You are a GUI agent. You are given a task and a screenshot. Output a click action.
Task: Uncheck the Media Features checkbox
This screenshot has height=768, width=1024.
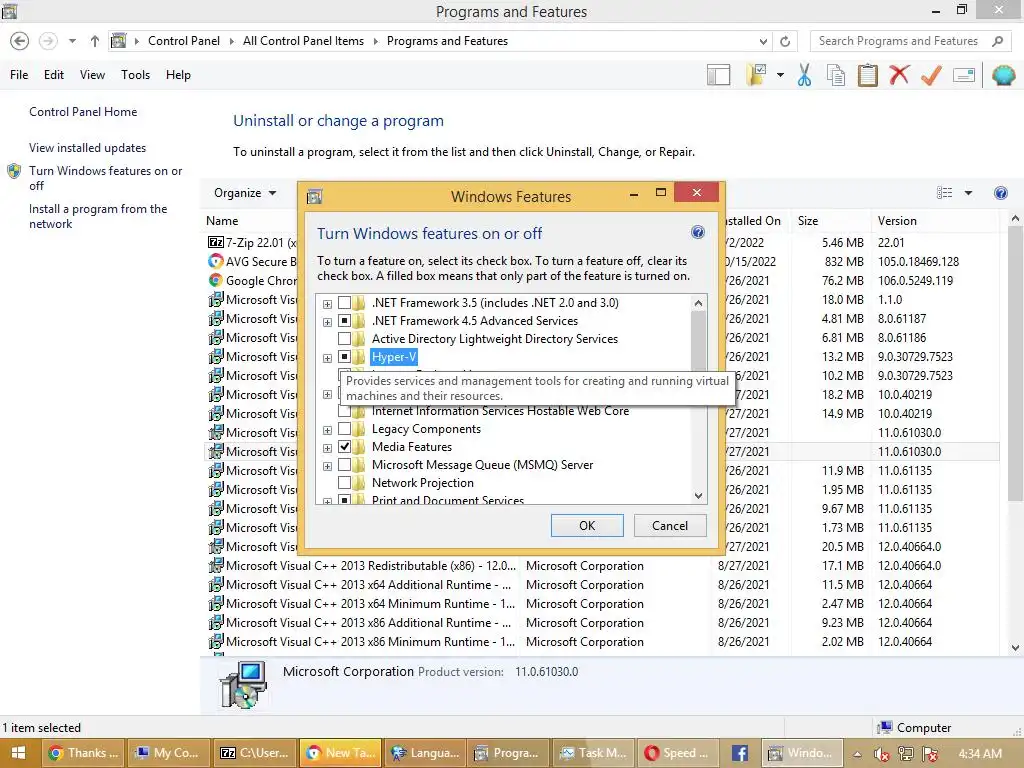344,447
